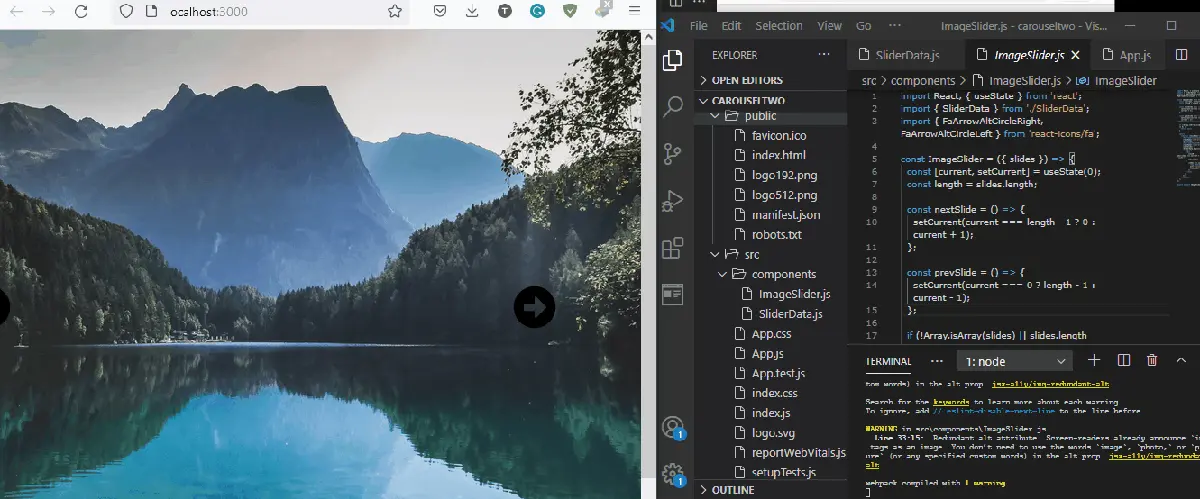Open App.css file in explorer
Screen dimensions: 1200x499
tap(771, 334)
